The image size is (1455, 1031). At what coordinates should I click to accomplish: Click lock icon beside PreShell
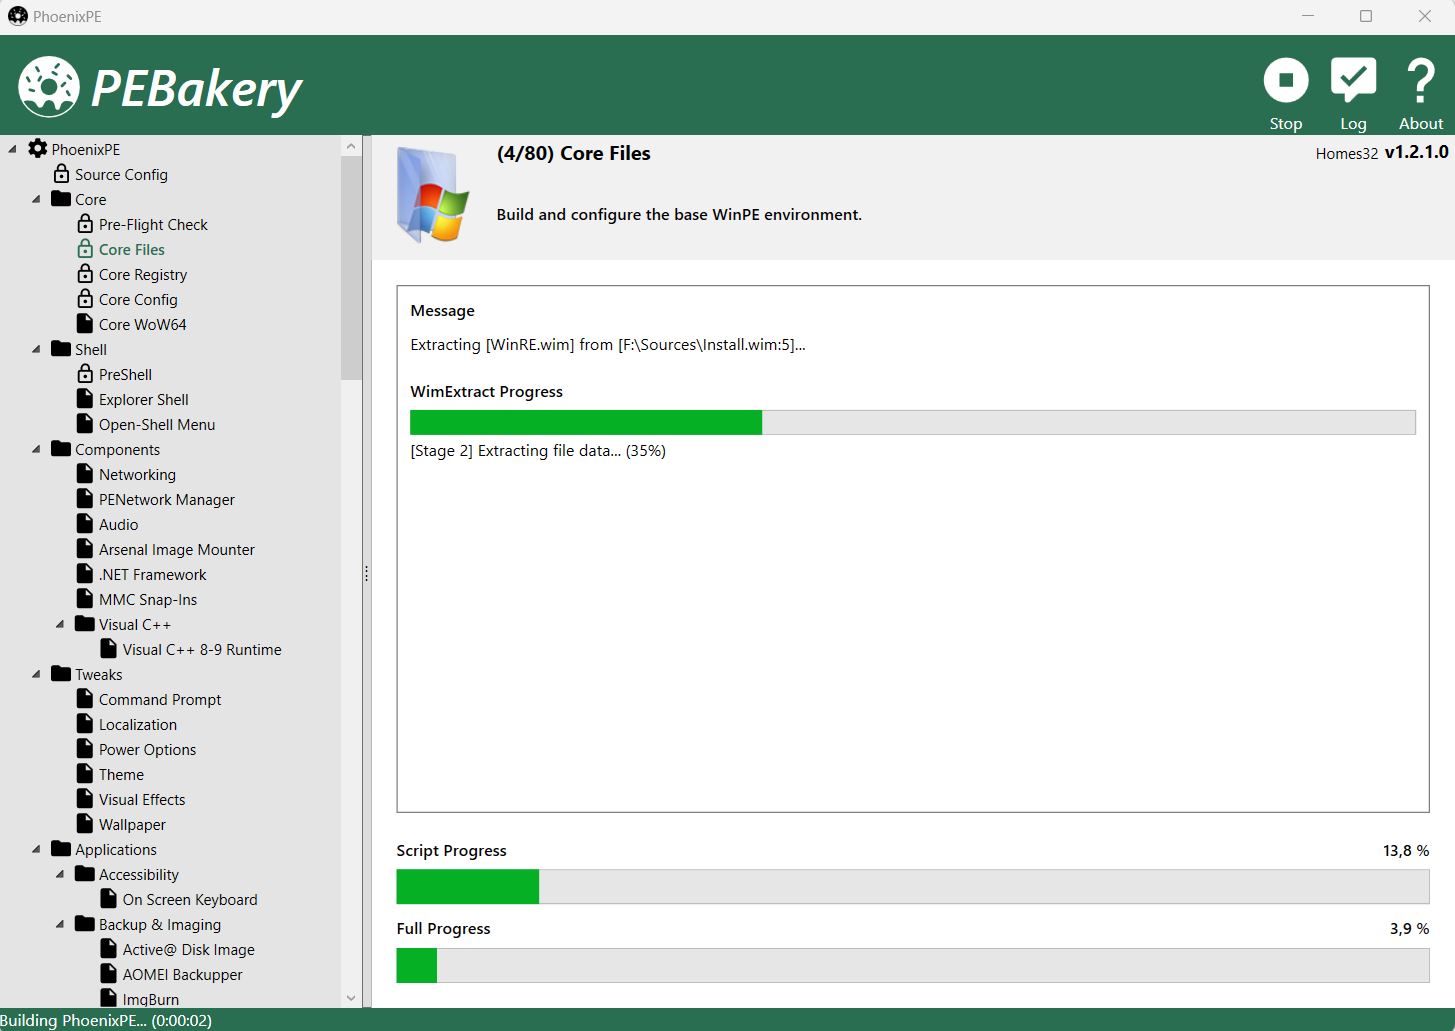(x=85, y=373)
